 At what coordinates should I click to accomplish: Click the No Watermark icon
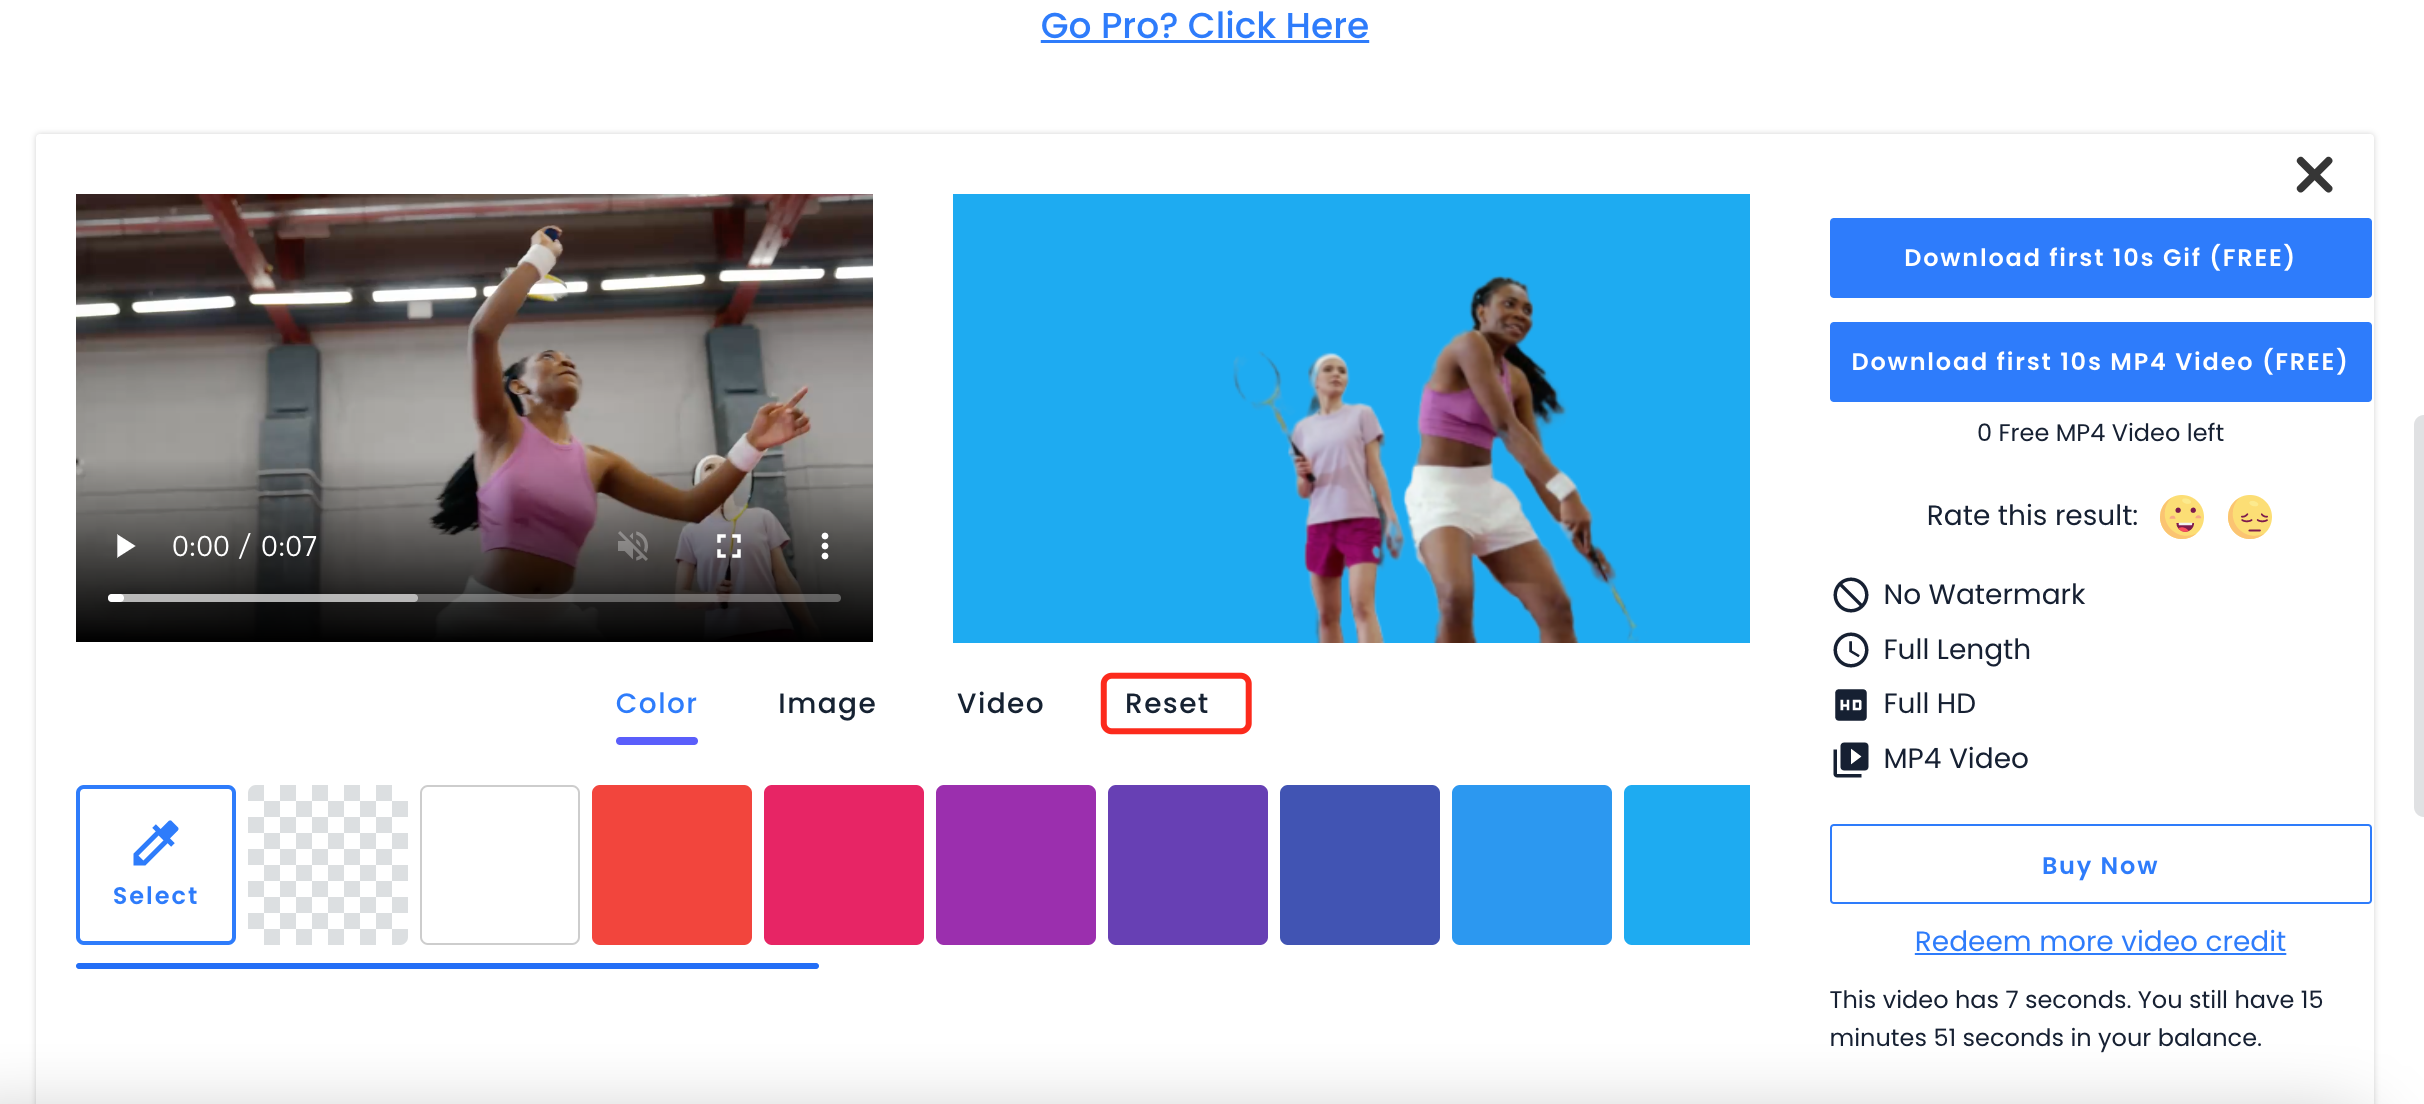pos(1850,595)
